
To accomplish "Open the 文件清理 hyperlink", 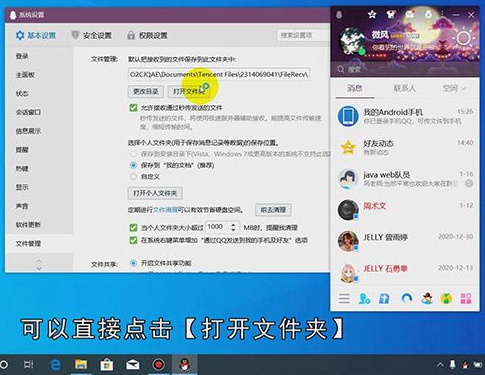I will point(165,210).
